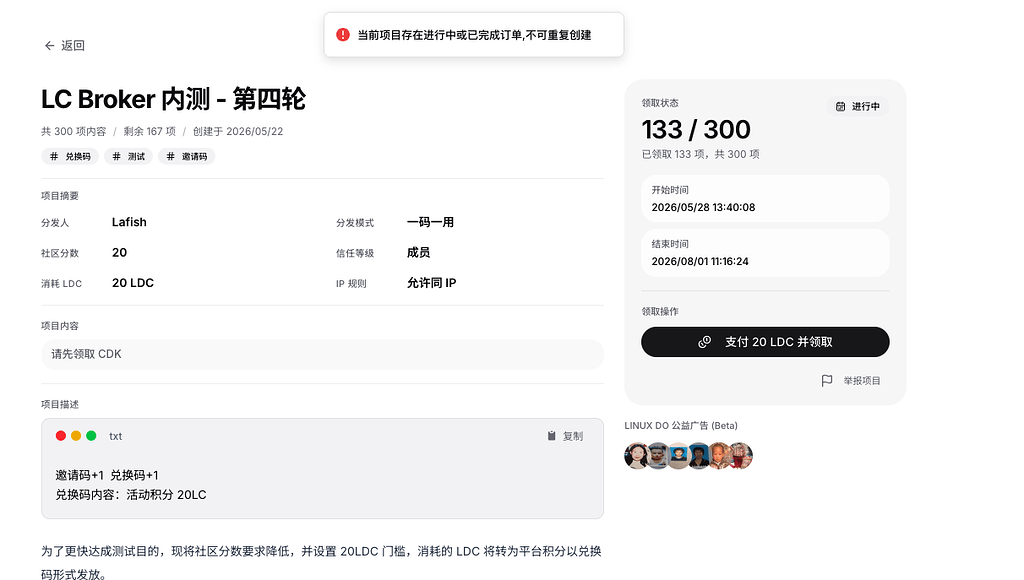Click the red dot in code block

[x=61, y=436]
